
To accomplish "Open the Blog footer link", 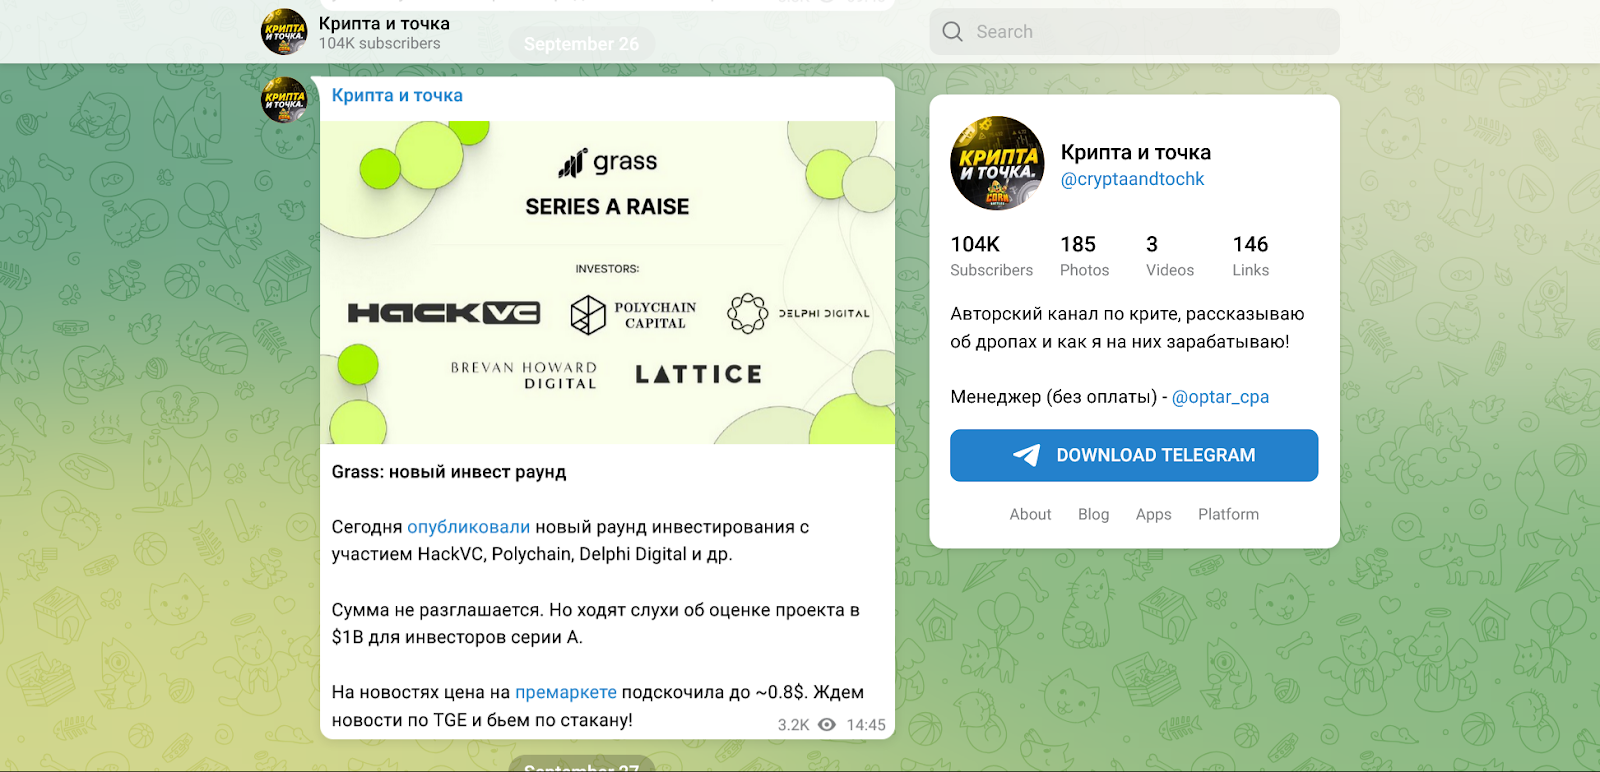I will 1093,514.
